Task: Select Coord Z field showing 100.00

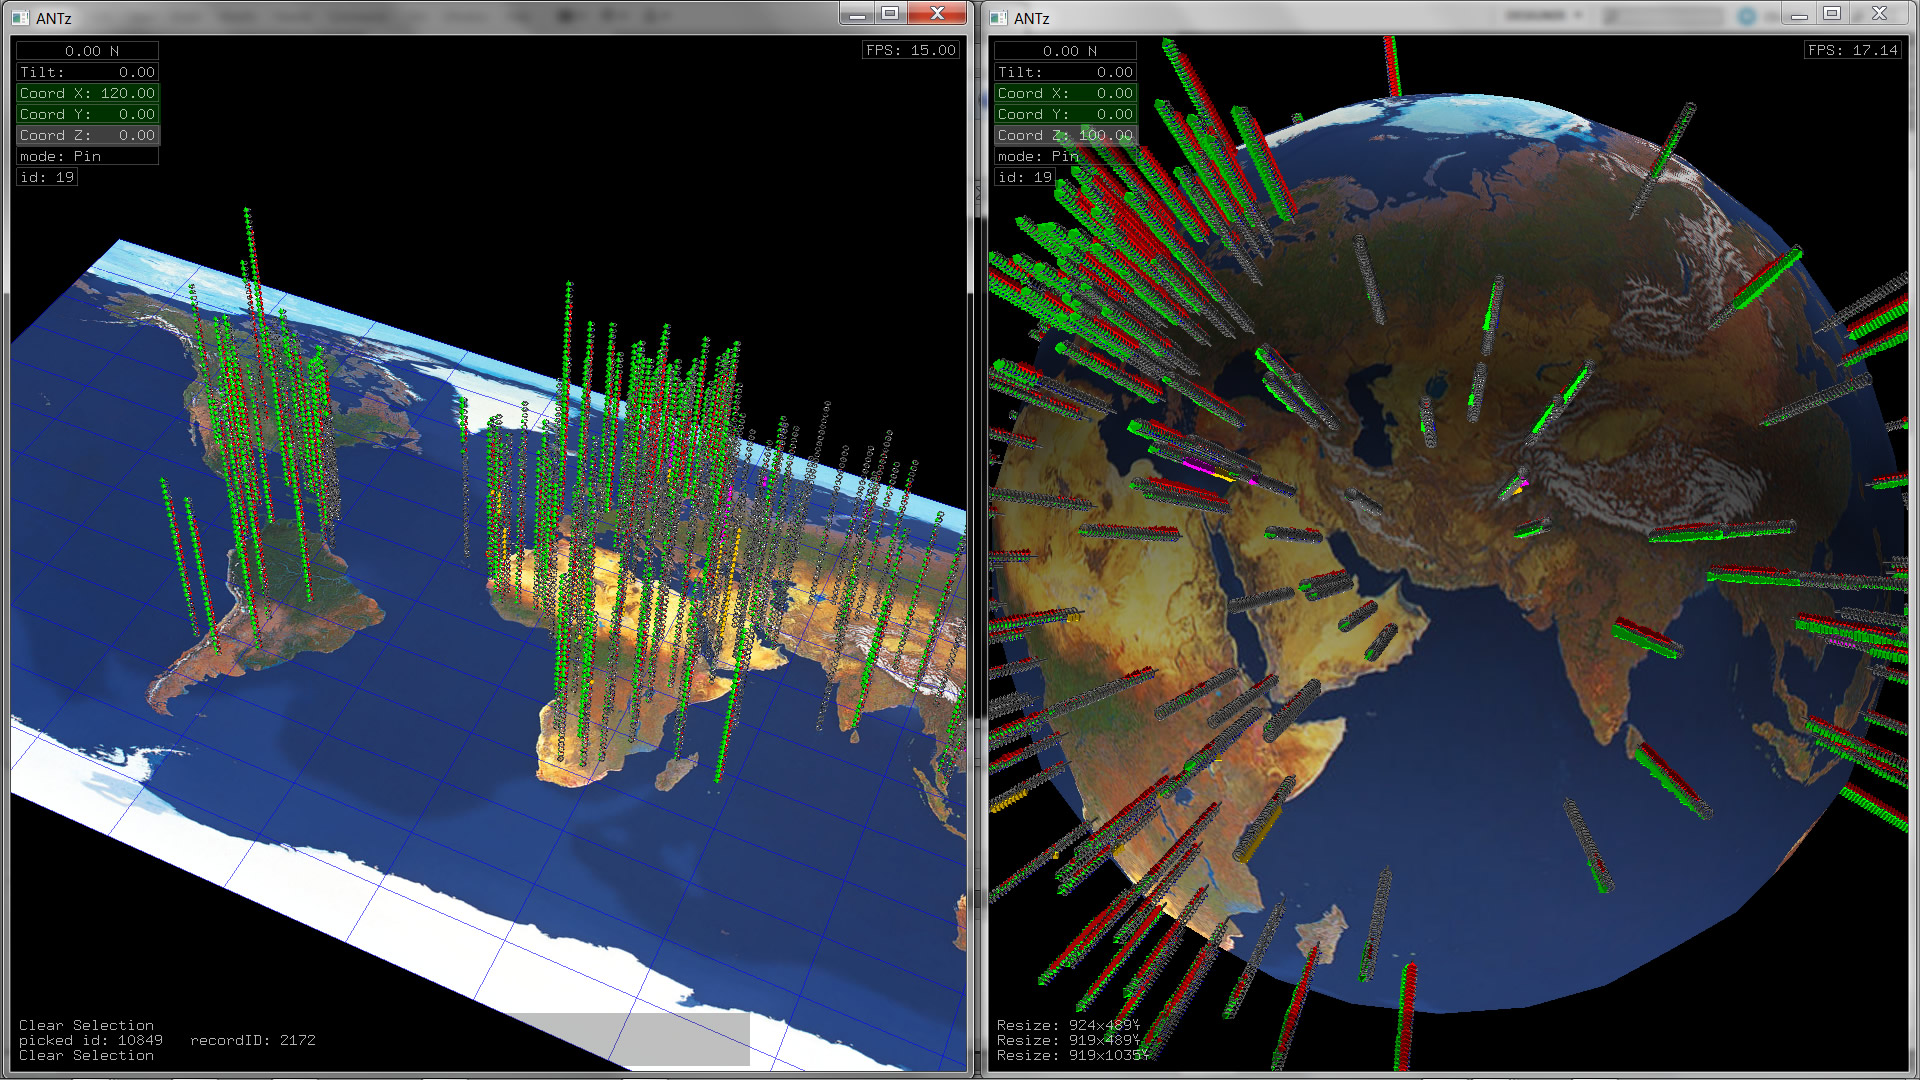Action: tap(1065, 135)
